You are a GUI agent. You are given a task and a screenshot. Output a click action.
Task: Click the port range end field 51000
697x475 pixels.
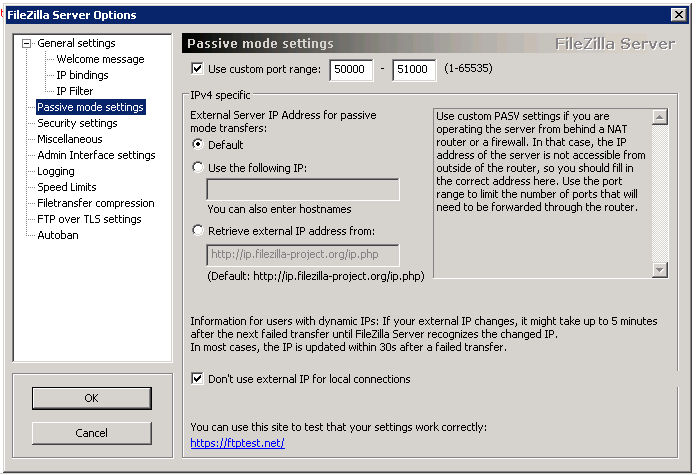coord(414,70)
